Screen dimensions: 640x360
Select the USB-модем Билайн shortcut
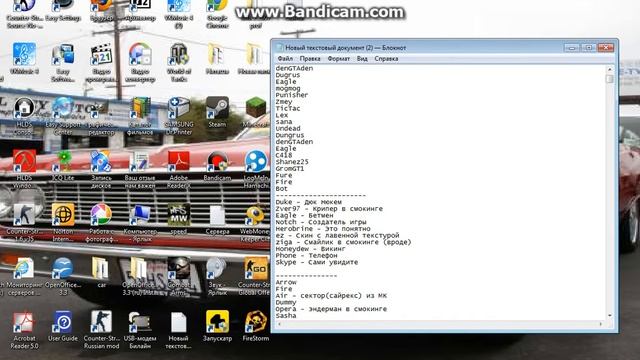pyautogui.click(x=140, y=329)
